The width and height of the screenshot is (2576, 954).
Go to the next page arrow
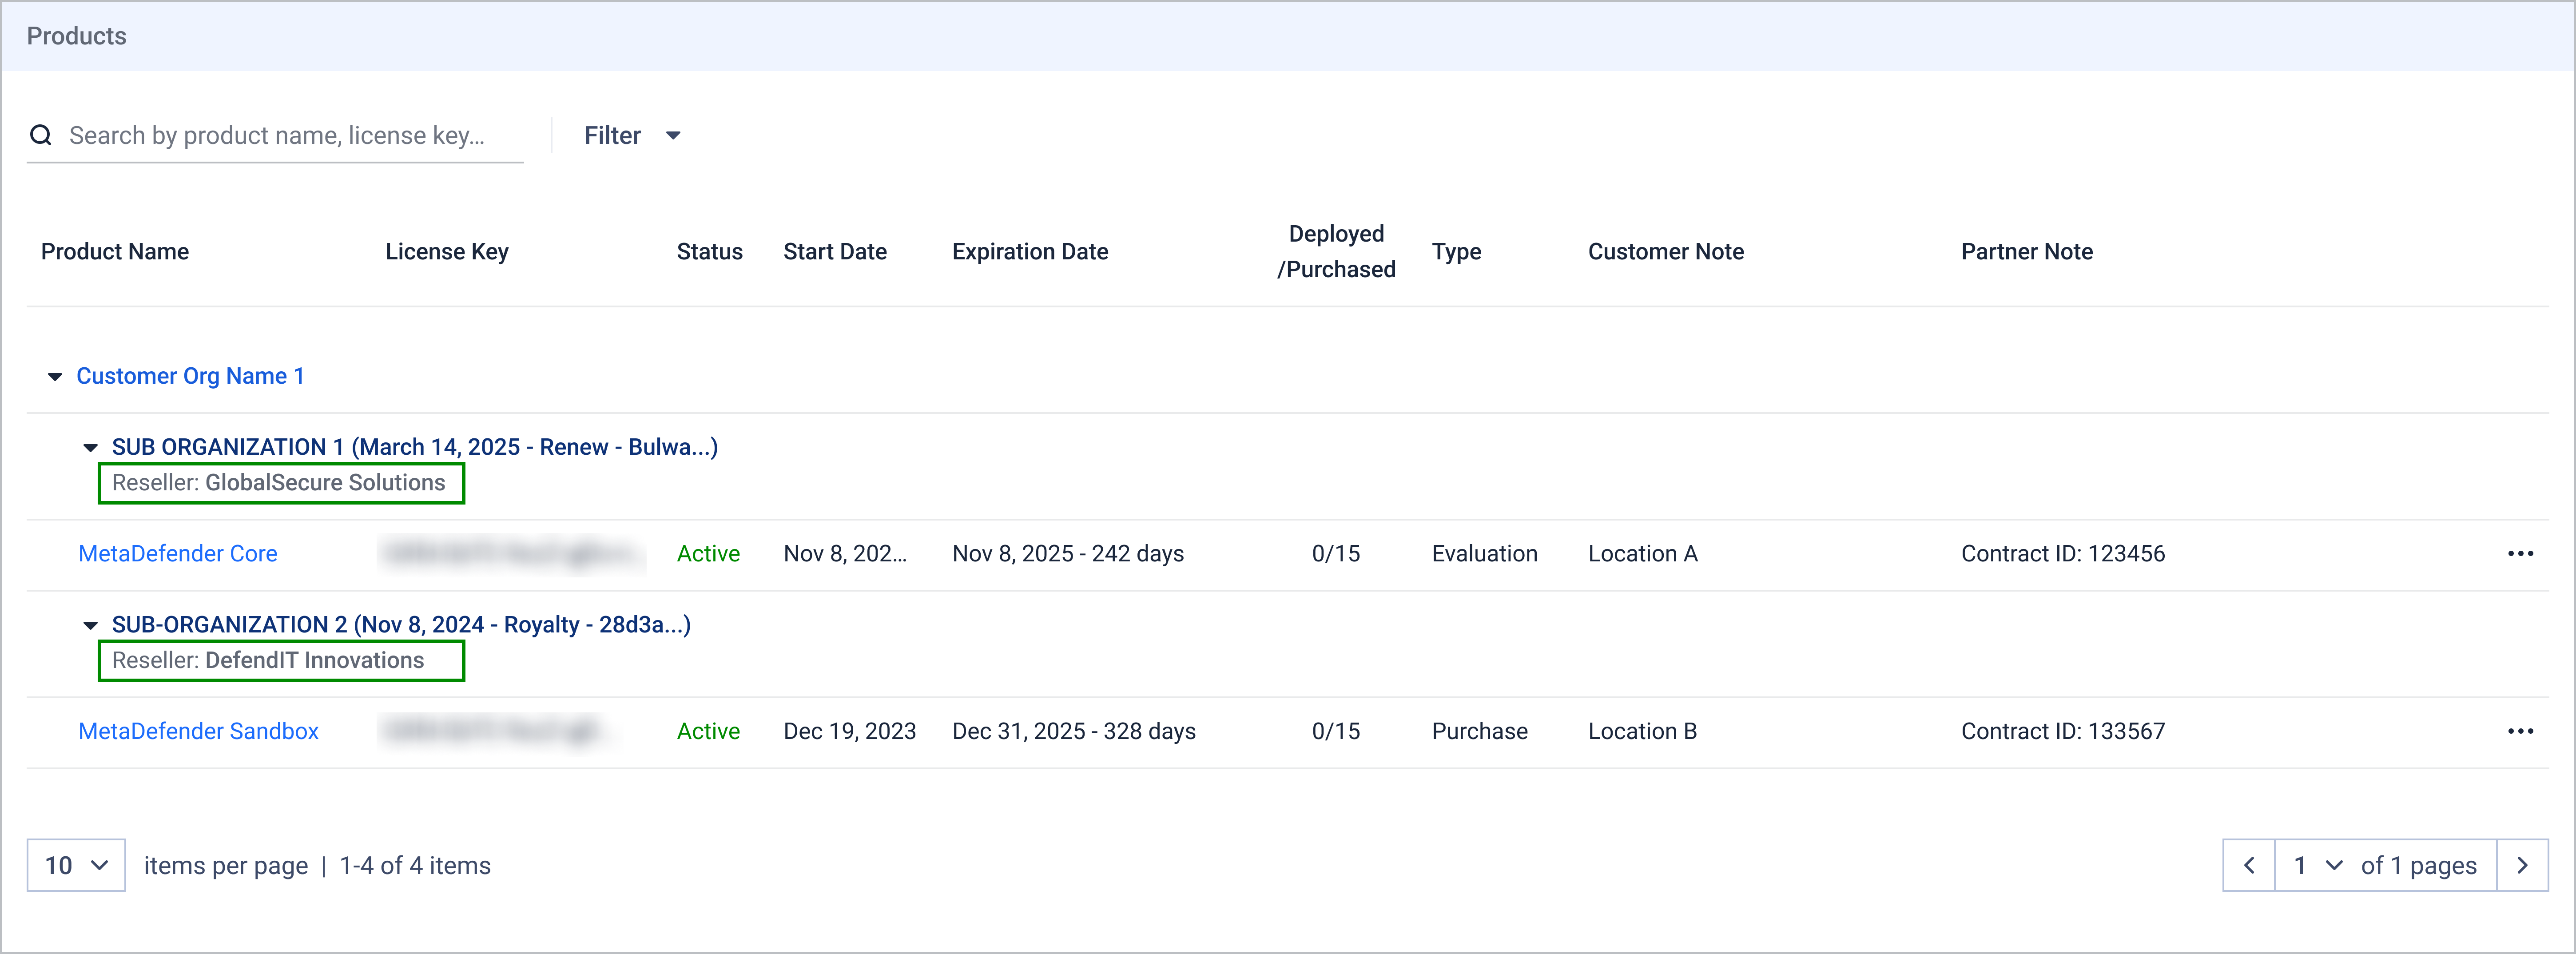pos(2522,865)
